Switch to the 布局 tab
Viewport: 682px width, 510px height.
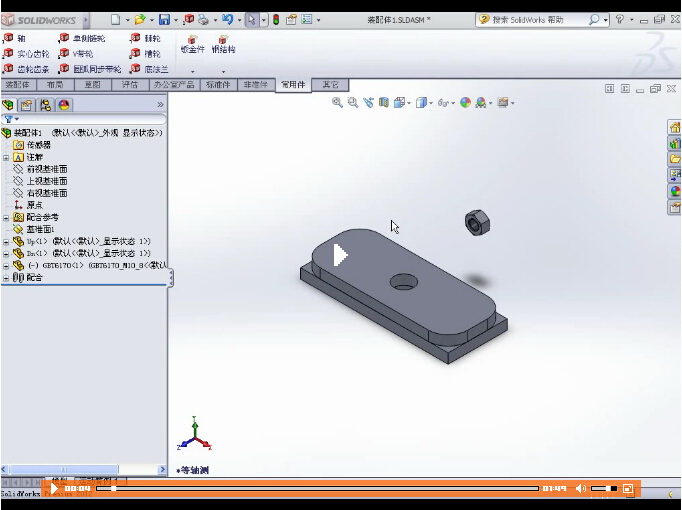coord(55,85)
